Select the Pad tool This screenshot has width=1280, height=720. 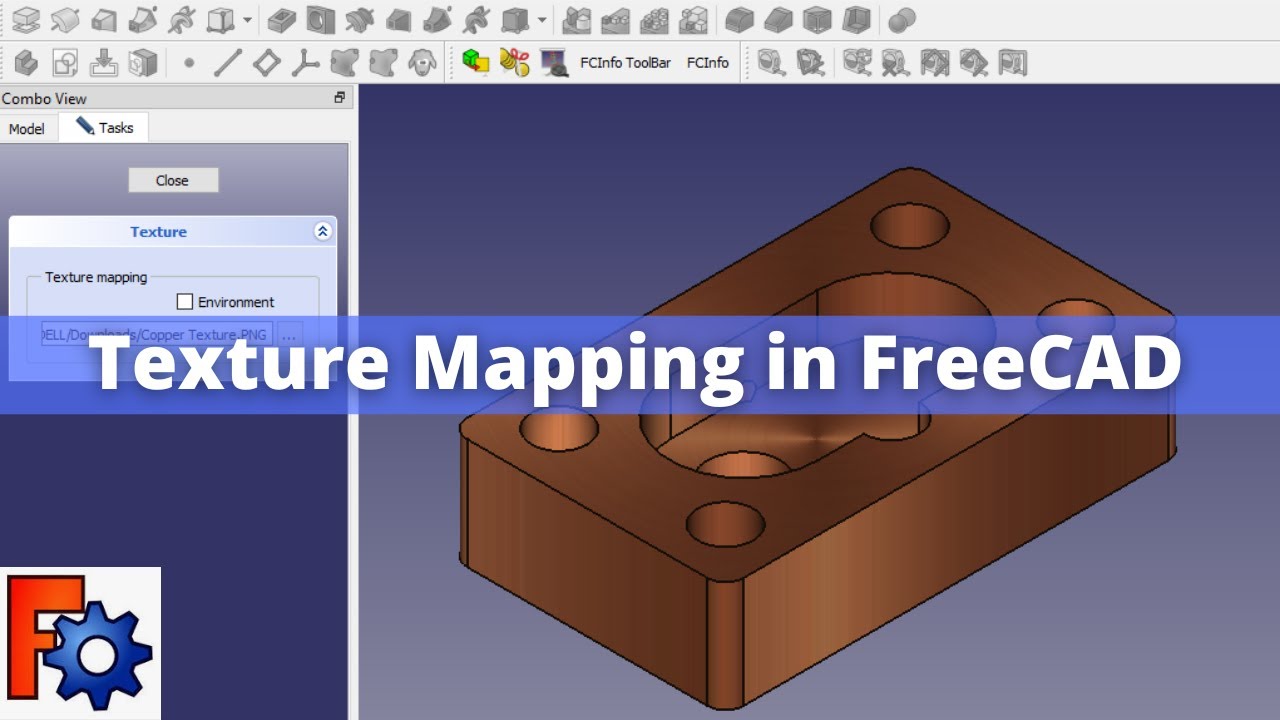pos(26,19)
